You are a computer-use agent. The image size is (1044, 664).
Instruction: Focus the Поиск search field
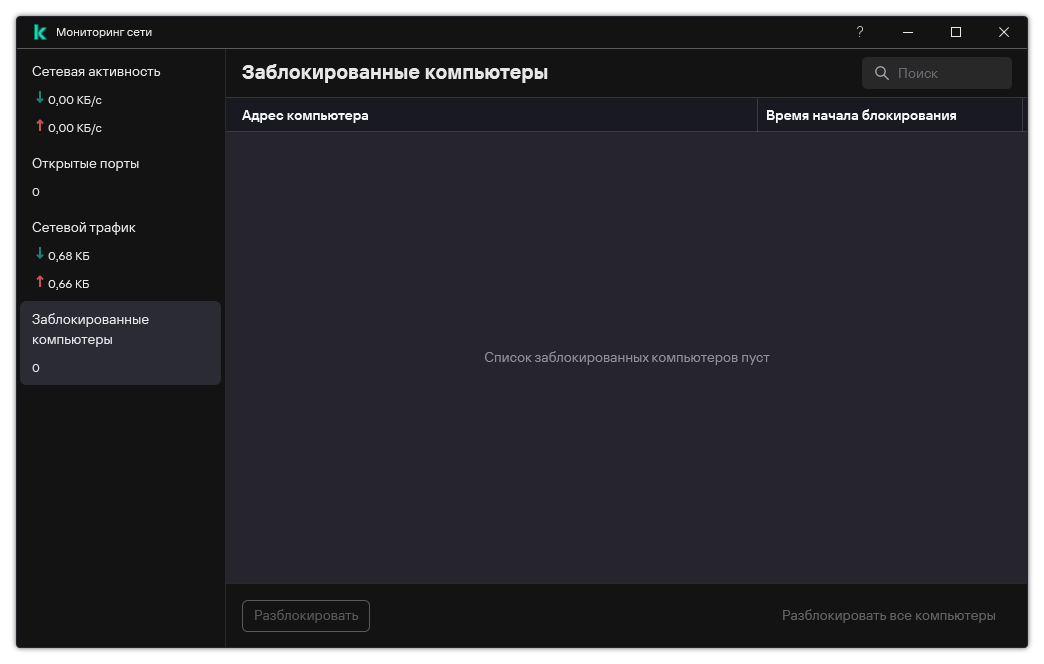(937, 73)
